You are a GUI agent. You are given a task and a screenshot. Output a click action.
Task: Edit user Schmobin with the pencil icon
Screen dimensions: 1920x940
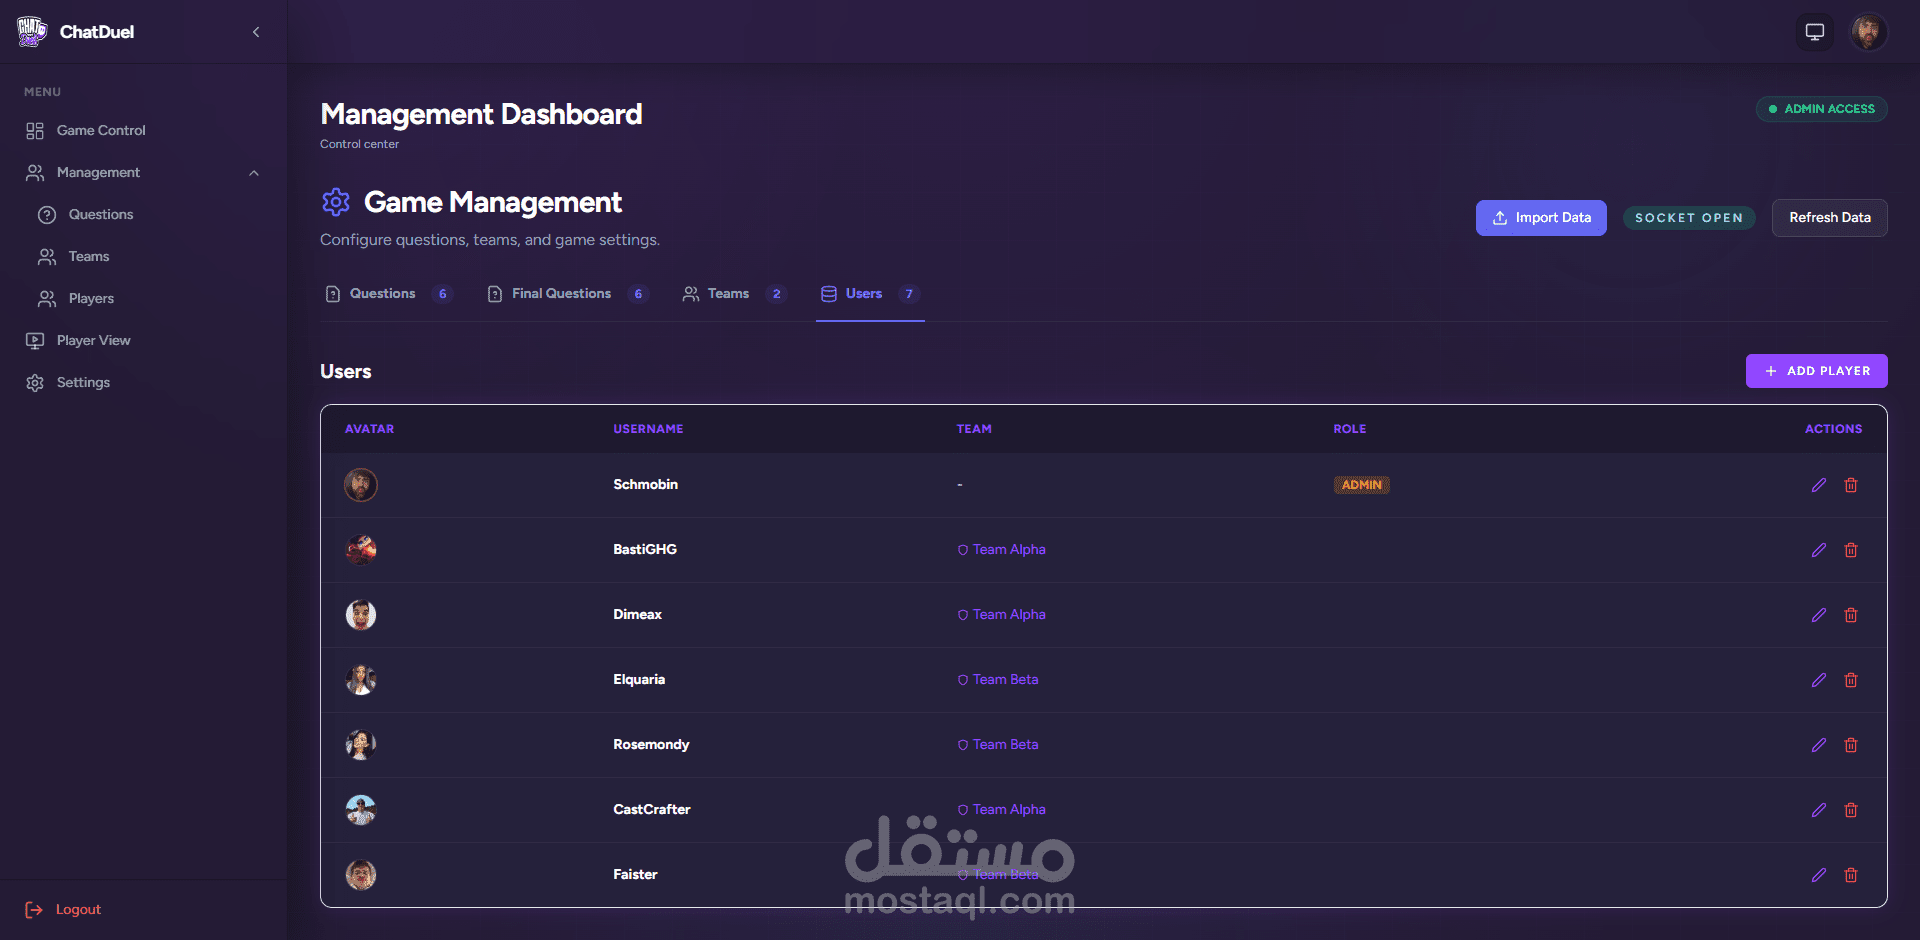point(1818,485)
